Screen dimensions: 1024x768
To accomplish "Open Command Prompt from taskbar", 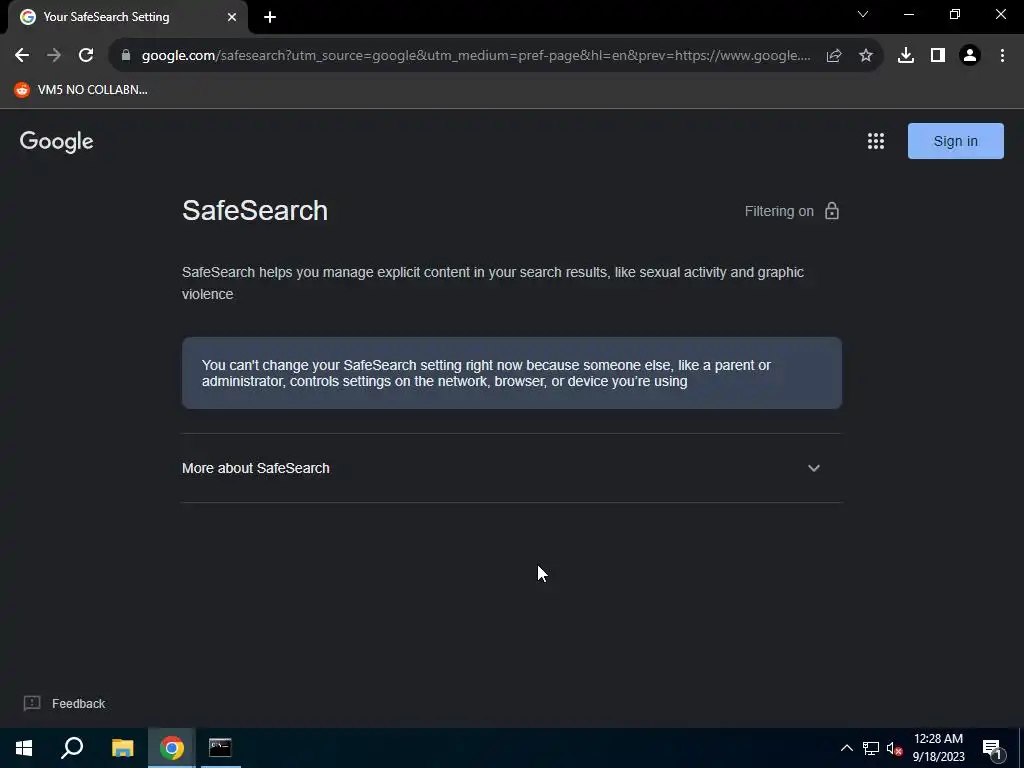I will click(x=220, y=748).
